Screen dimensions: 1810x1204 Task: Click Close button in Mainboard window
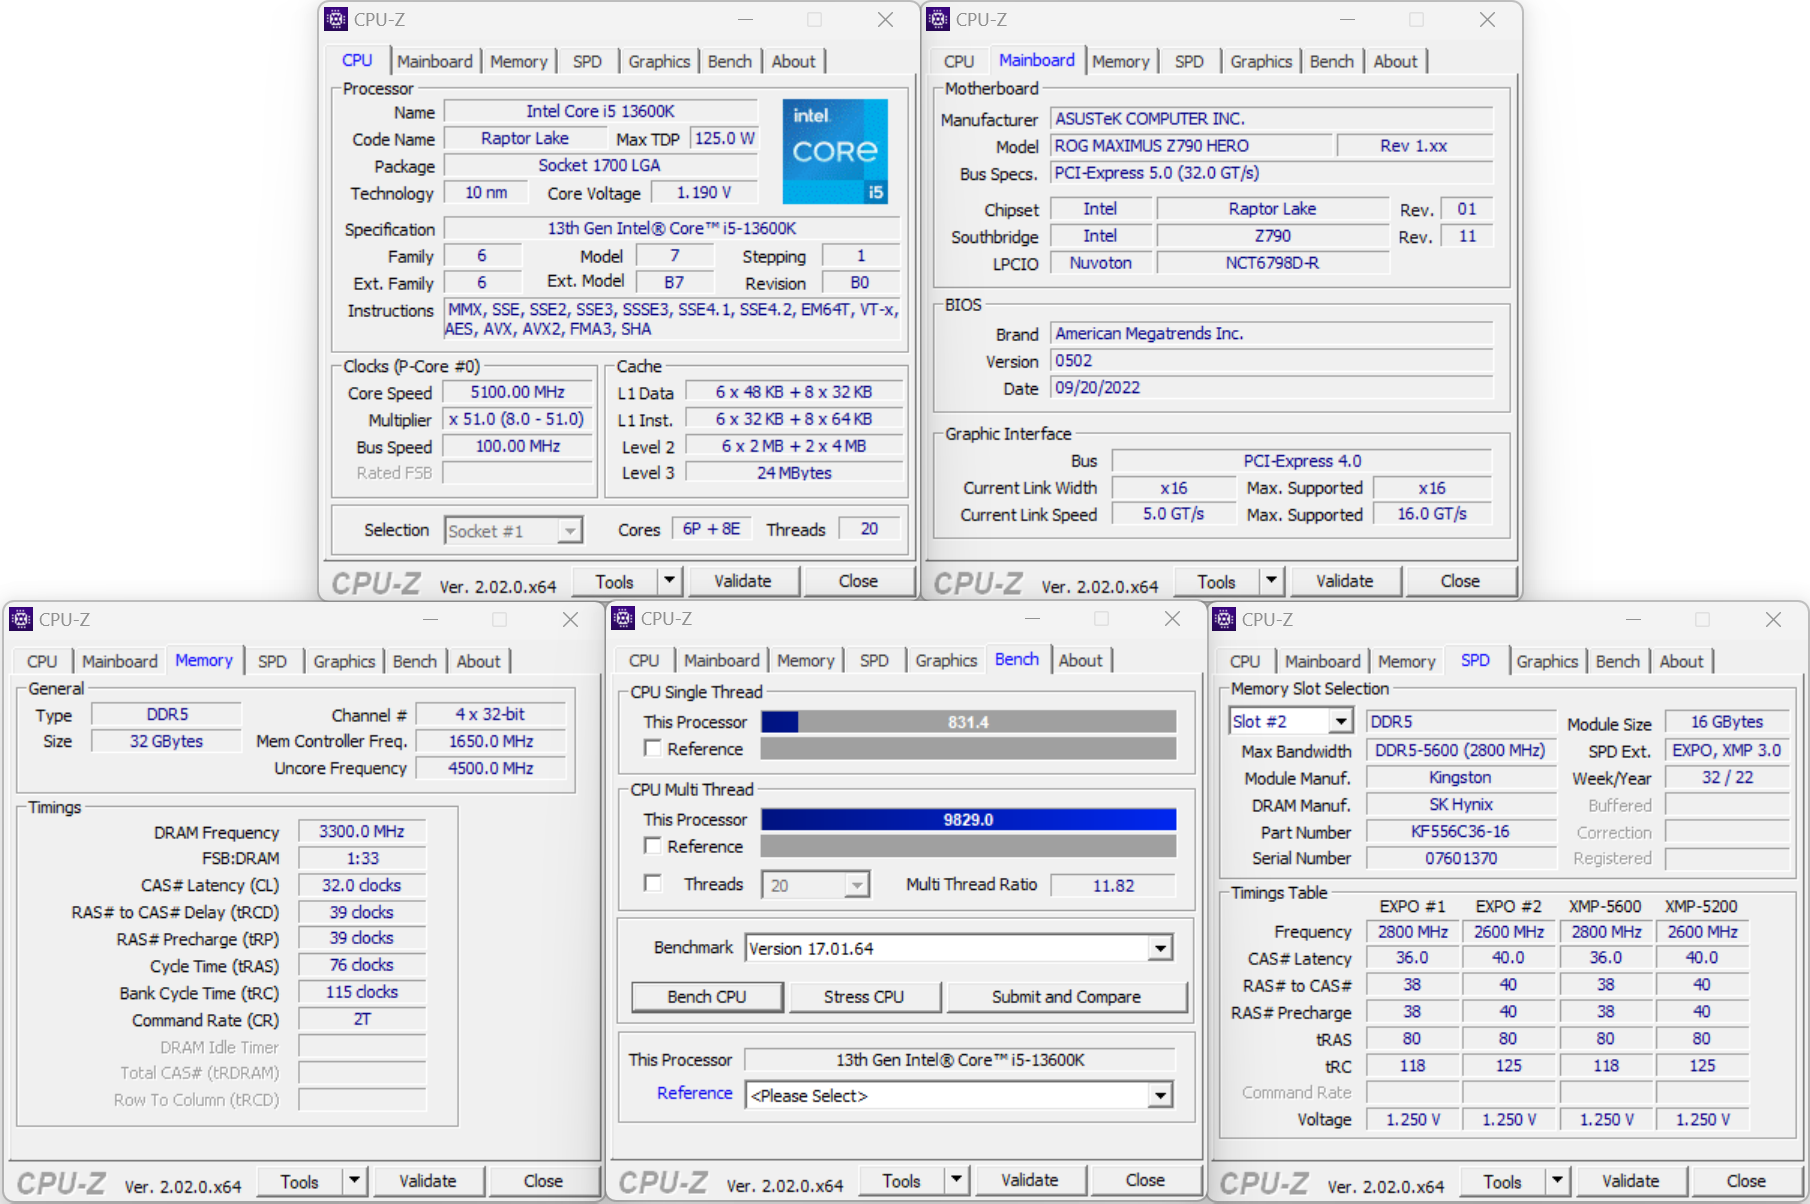[1460, 581]
